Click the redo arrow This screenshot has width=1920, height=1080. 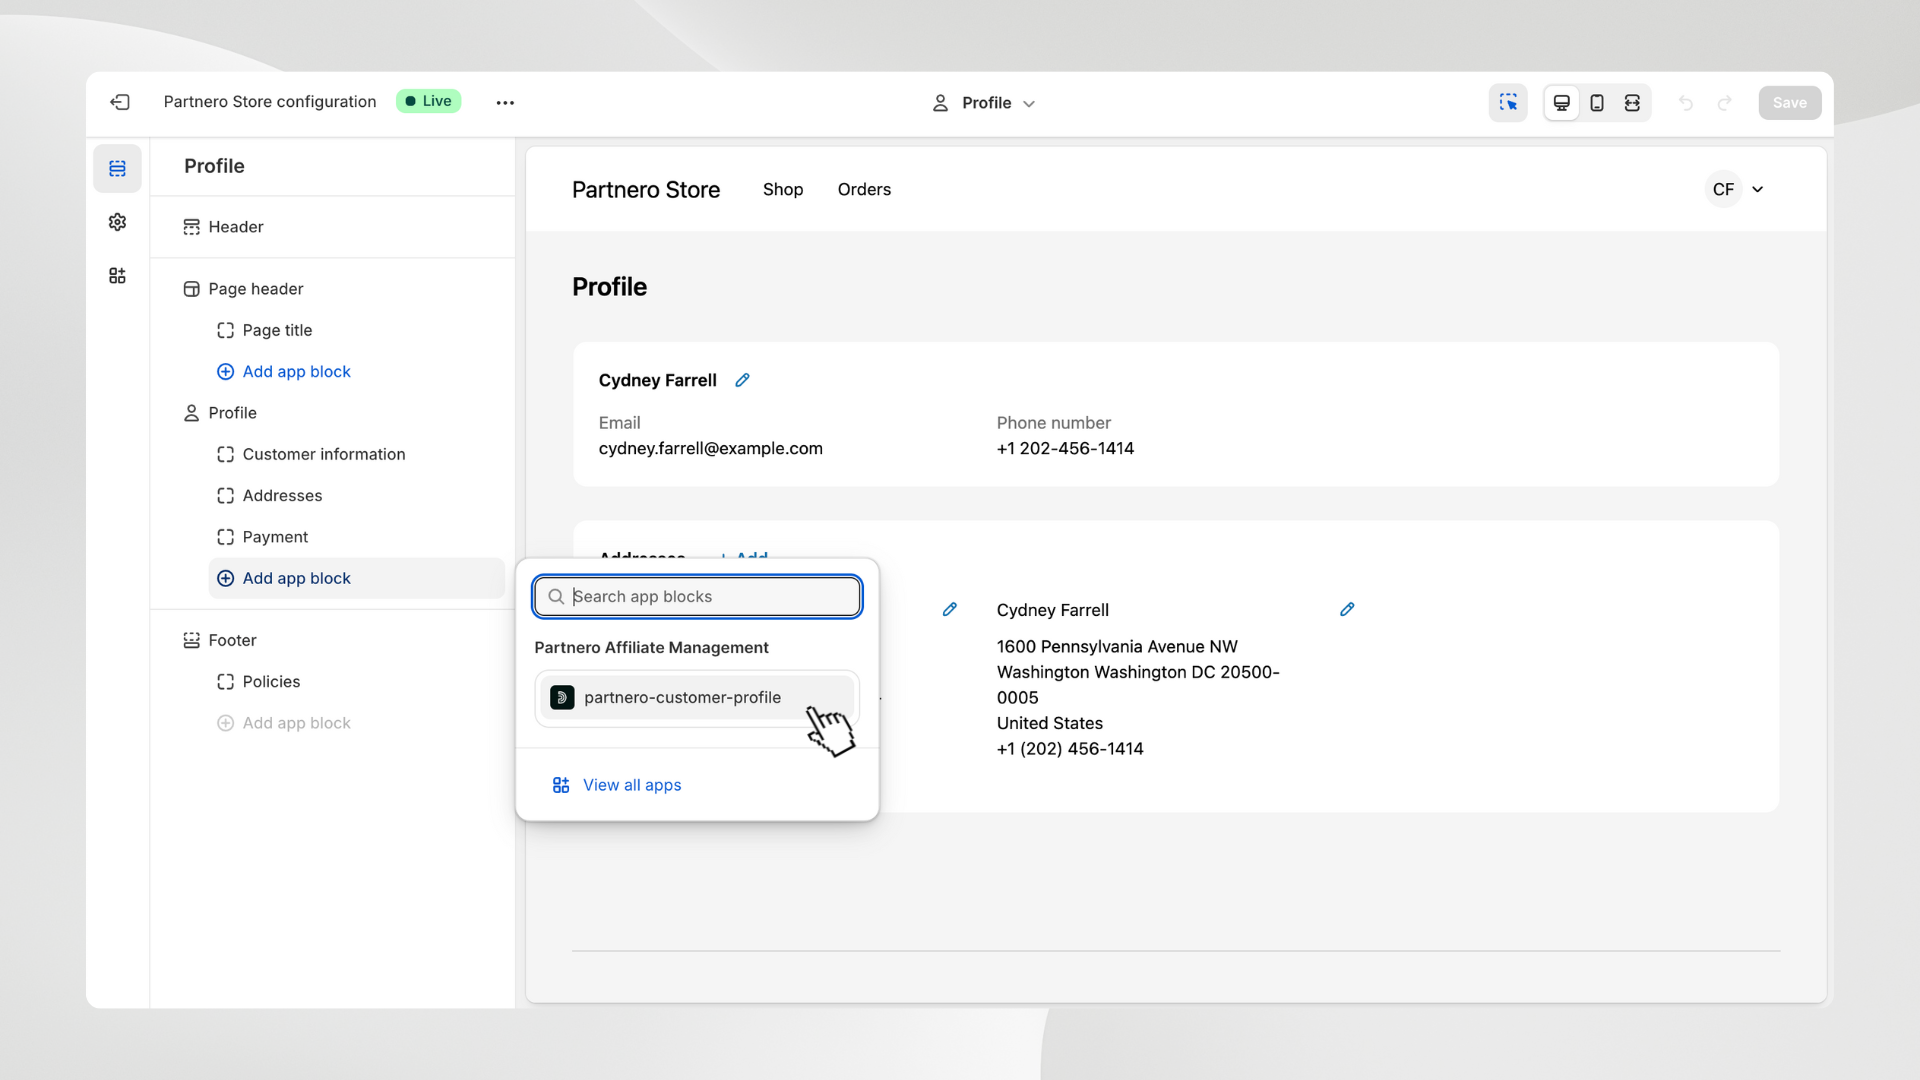(1725, 103)
